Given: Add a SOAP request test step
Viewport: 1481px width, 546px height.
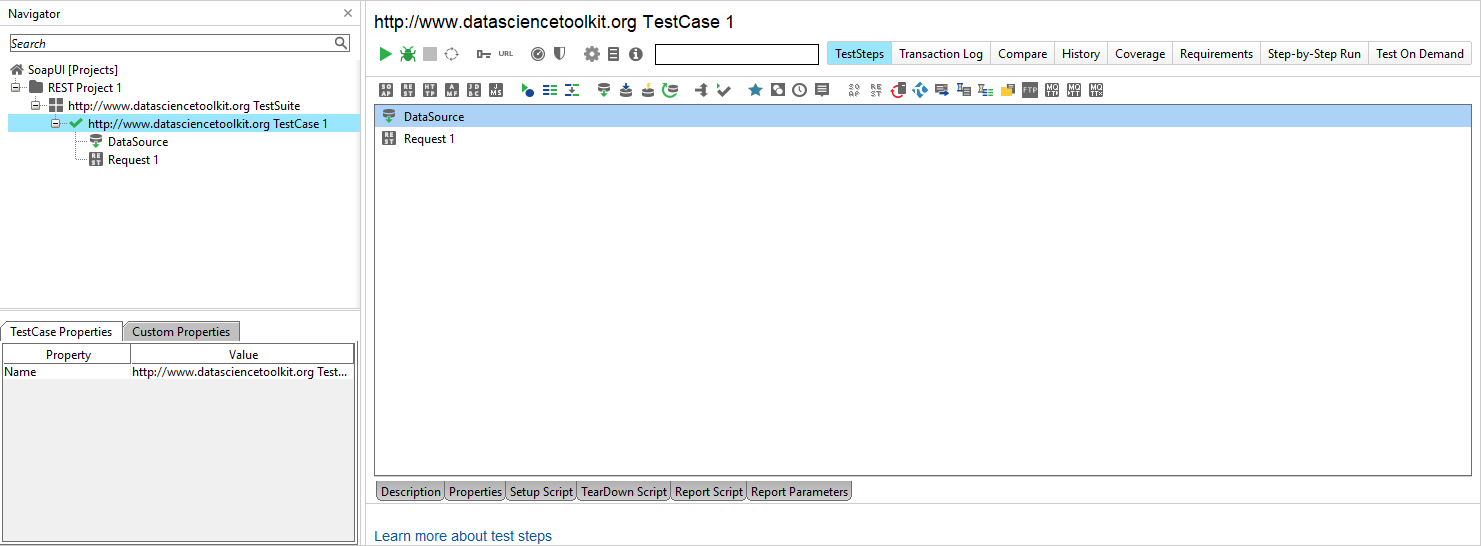Looking at the screenshot, I should (x=387, y=90).
